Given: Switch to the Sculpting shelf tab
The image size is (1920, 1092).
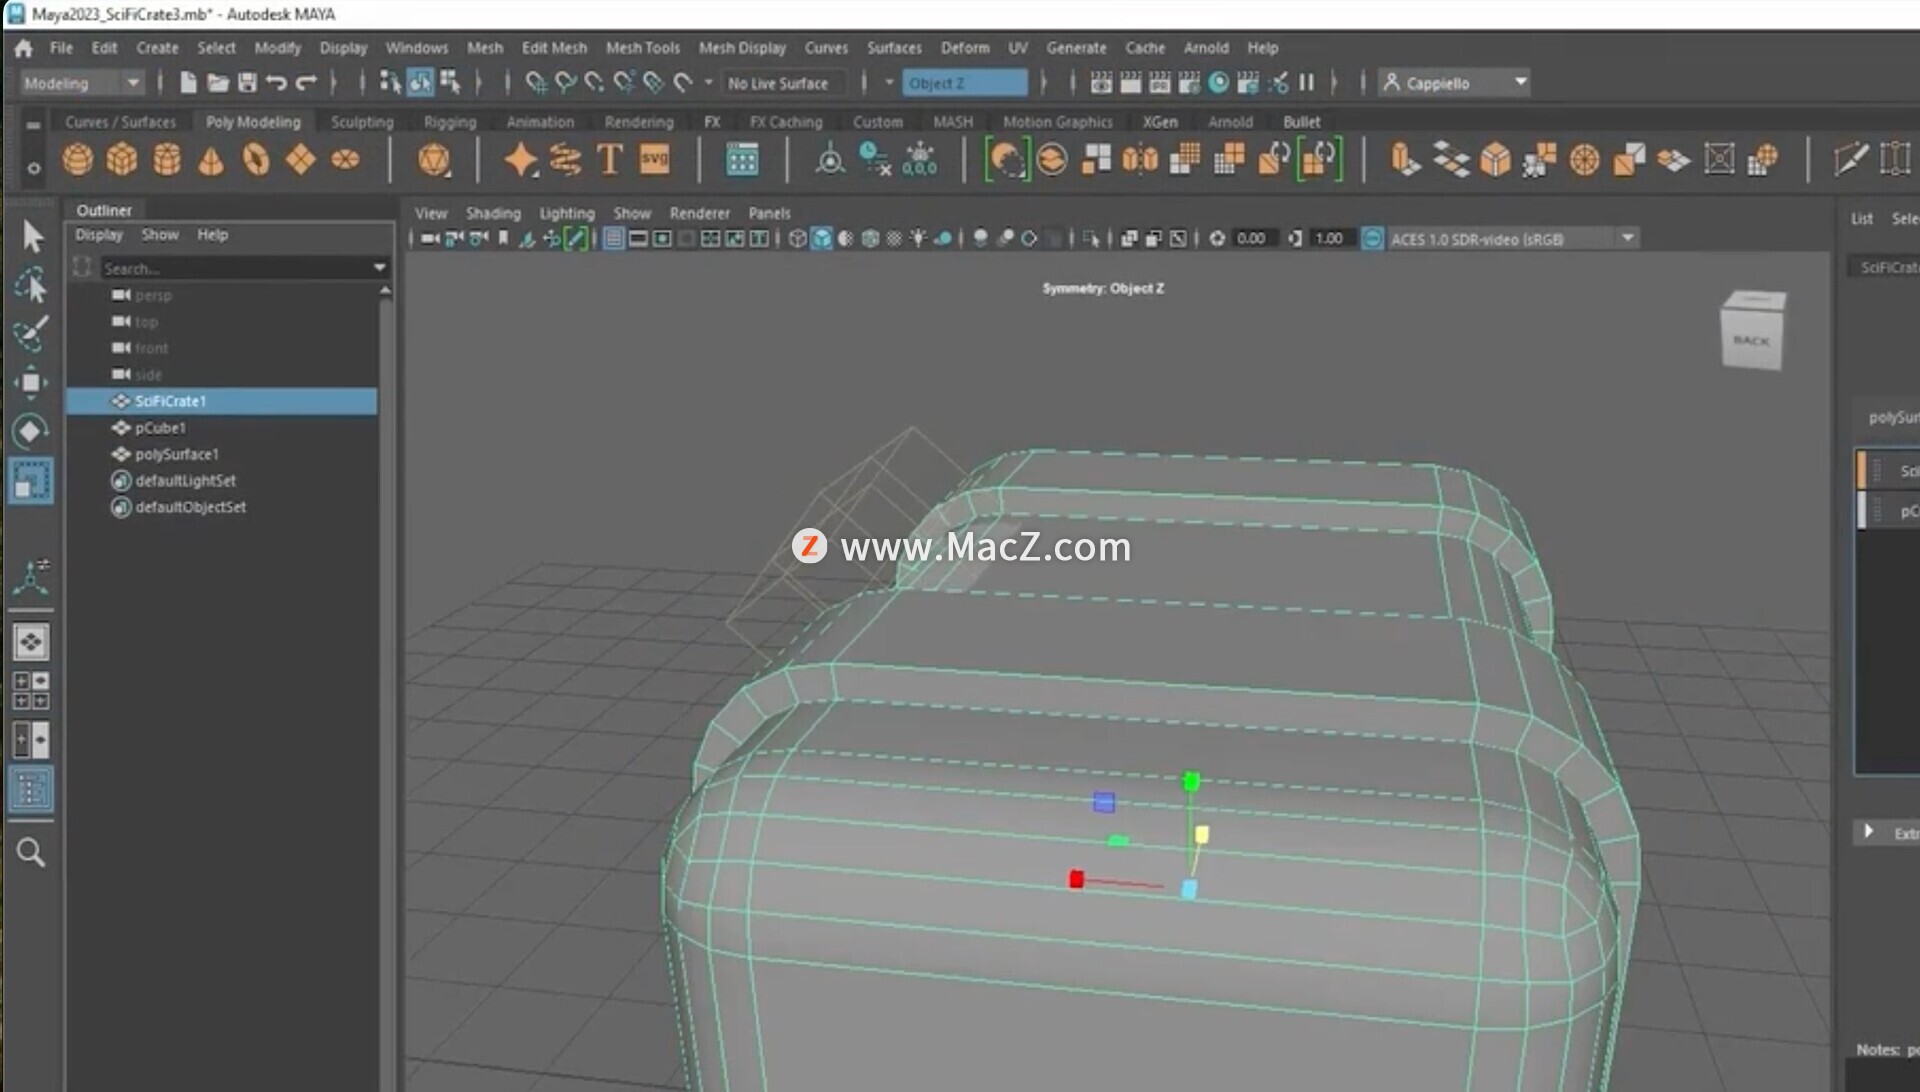Looking at the screenshot, I should [362, 122].
